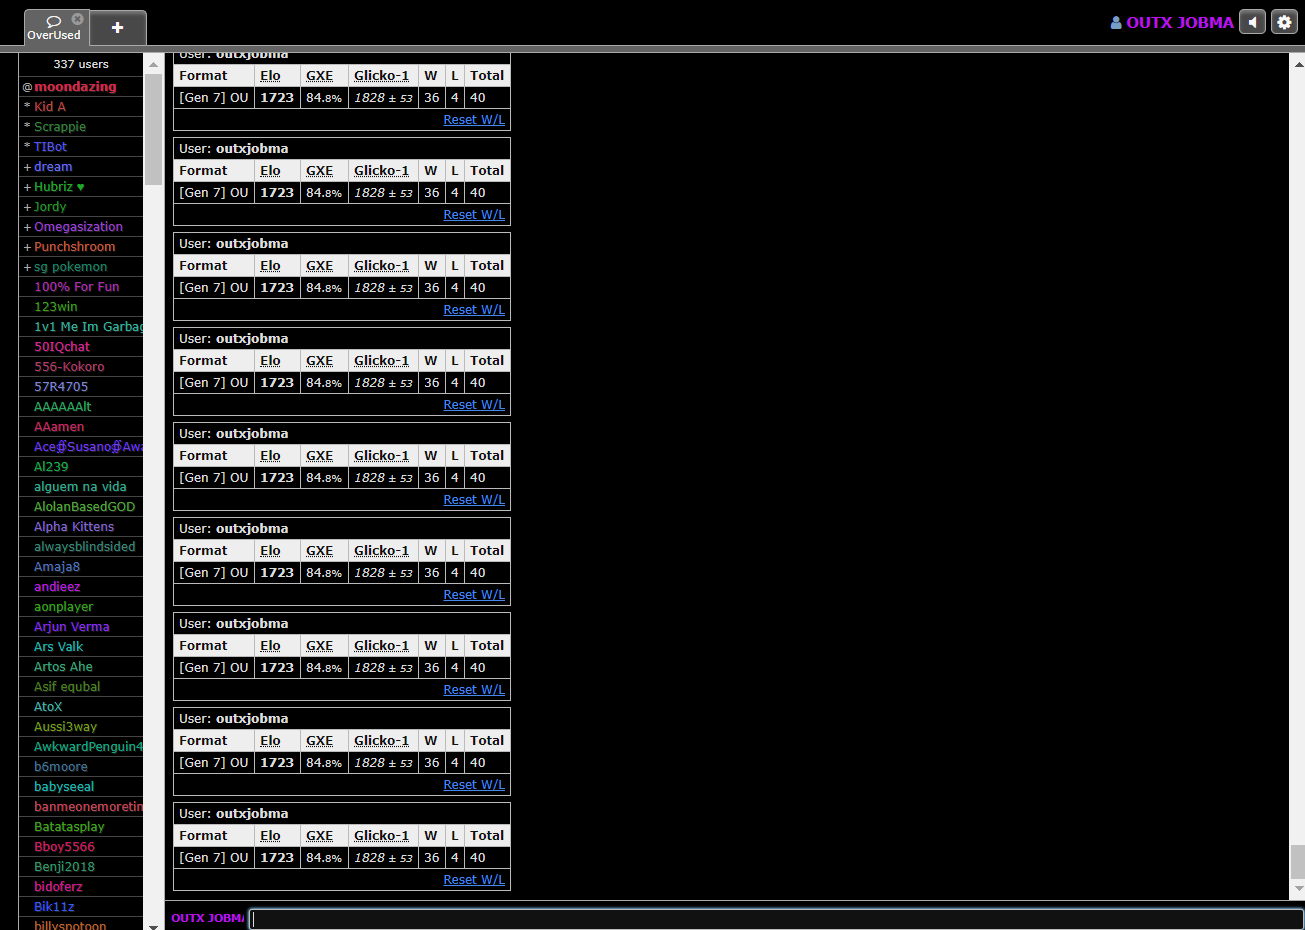
Task: Click the 337 users count header
Action: [x=81, y=64]
